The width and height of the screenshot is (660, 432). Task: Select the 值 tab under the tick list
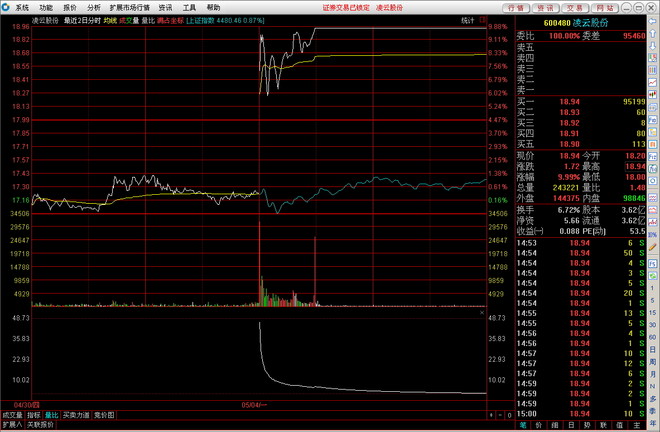[620, 425]
